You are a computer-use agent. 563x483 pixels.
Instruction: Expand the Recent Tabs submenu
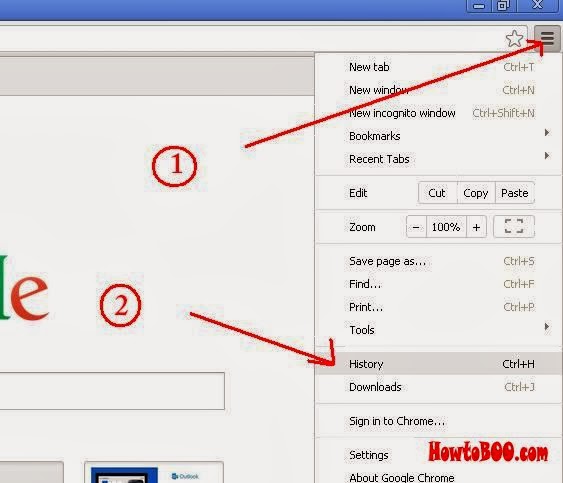pos(438,159)
